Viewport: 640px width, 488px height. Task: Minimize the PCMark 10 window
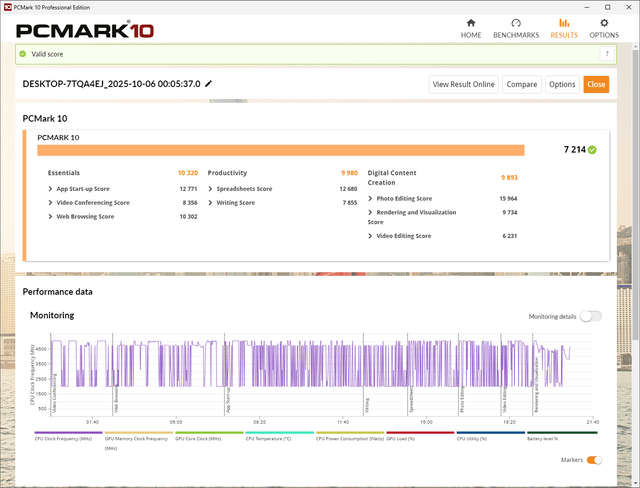coord(587,7)
